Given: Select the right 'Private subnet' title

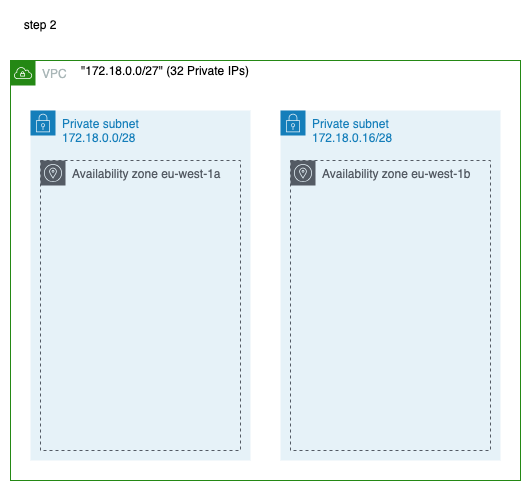Looking at the screenshot, I should pos(350,124).
